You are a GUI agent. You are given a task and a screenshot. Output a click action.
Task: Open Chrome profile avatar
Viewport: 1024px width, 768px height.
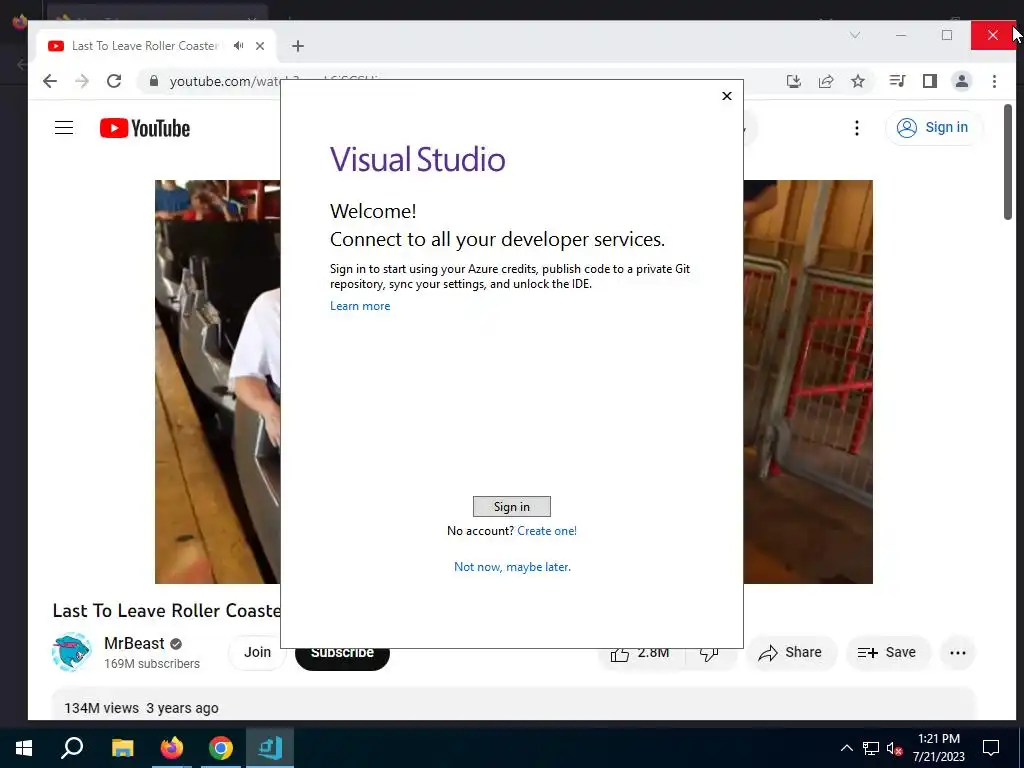point(962,81)
